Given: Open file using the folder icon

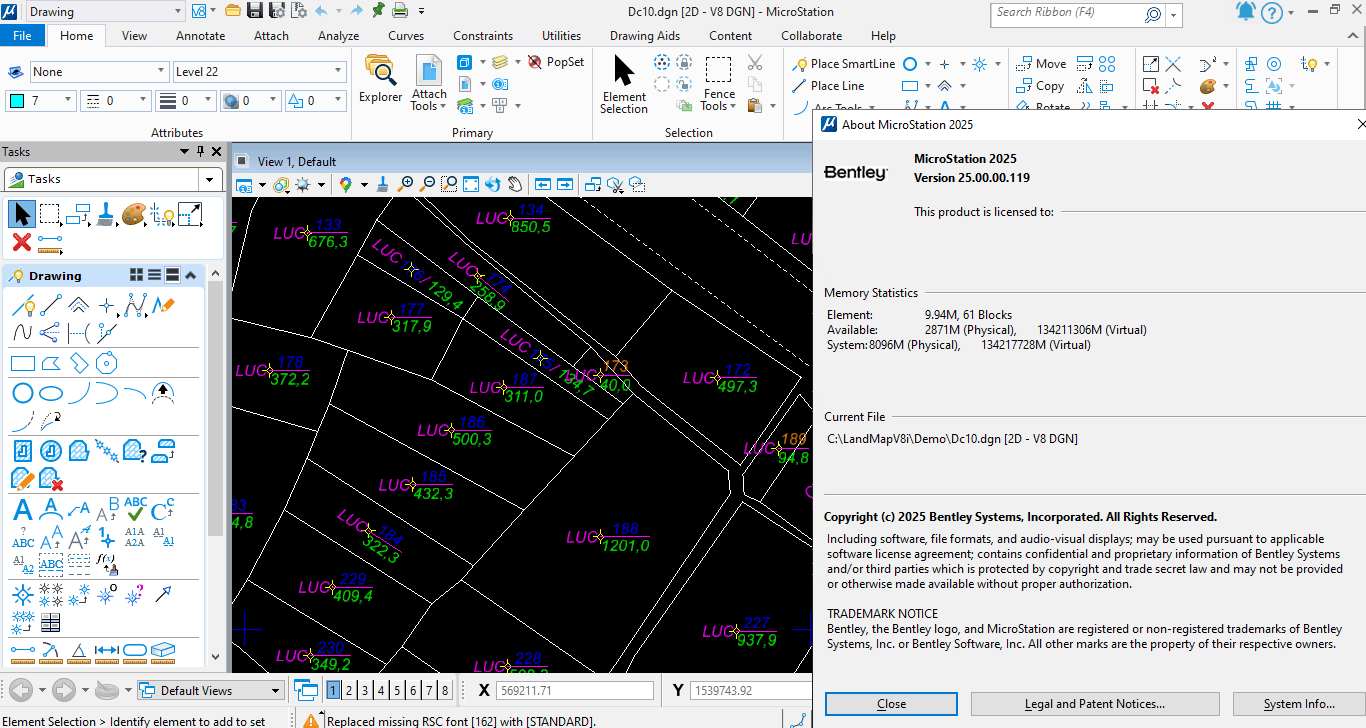Looking at the screenshot, I should click(233, 11).
